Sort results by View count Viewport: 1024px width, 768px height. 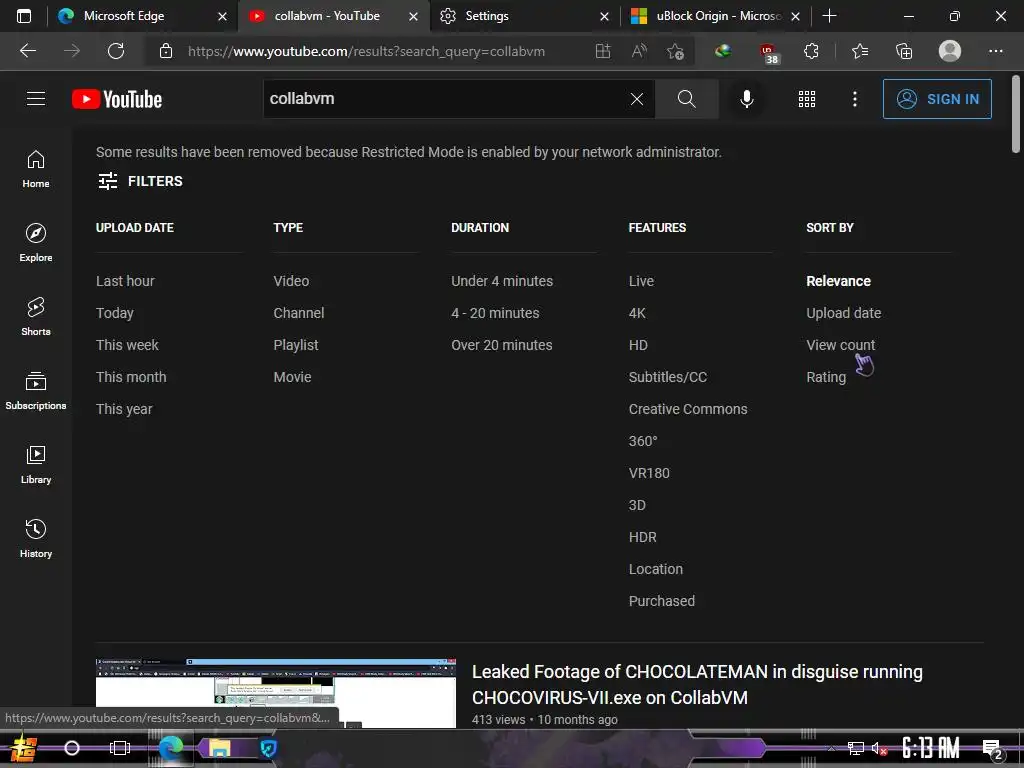pyautogui.click(x=840, y=345)
